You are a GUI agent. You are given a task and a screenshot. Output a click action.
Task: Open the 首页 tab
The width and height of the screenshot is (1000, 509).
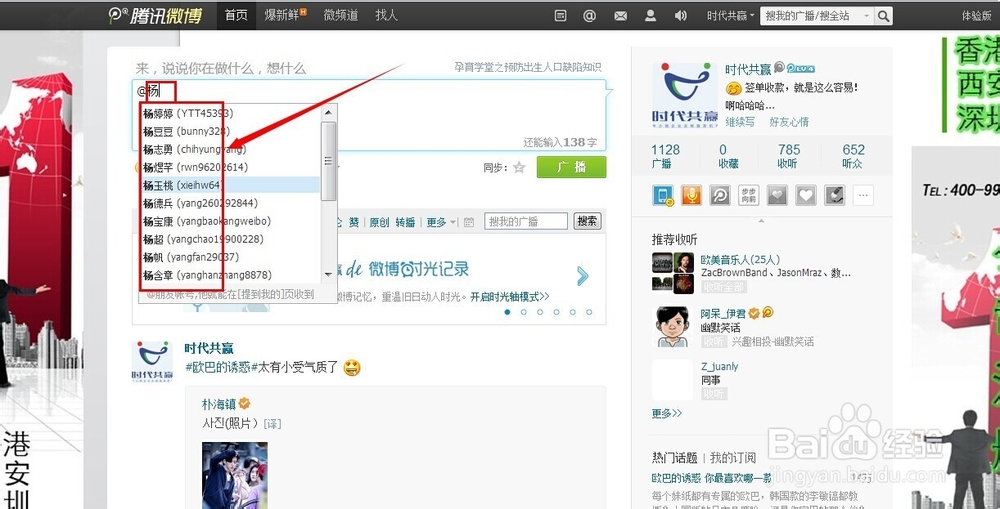tap(236, 15)
